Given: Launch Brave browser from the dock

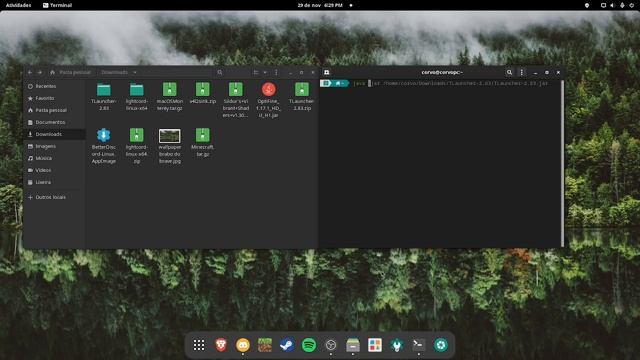Looking at the screenshot, I should pos(221,345).
